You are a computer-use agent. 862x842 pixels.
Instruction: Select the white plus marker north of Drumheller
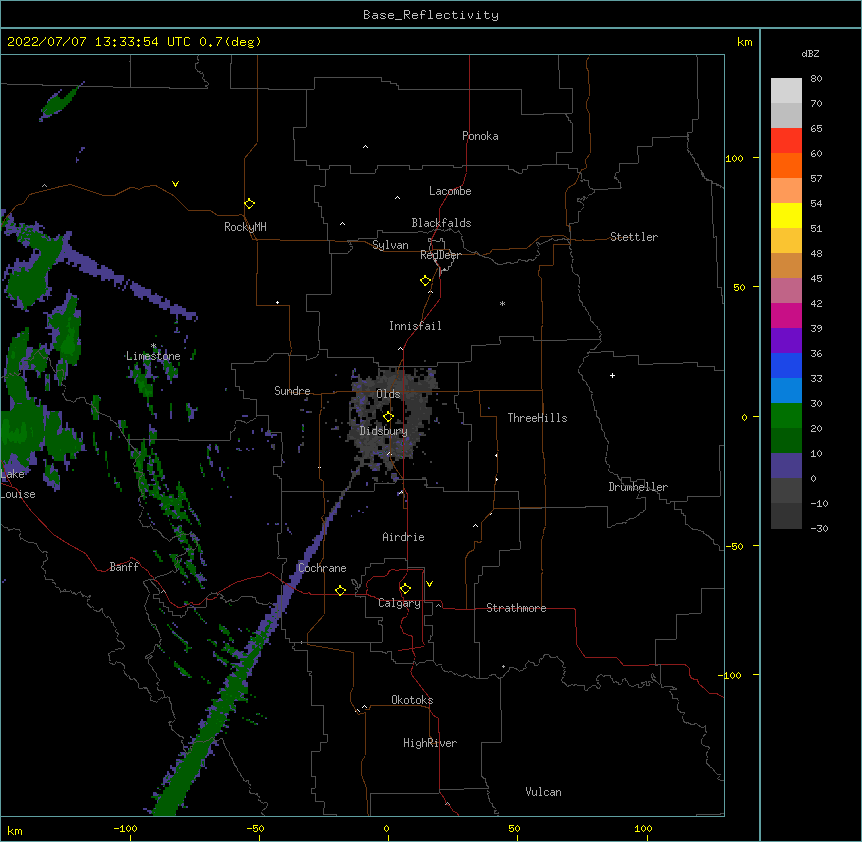click(612, 375)
